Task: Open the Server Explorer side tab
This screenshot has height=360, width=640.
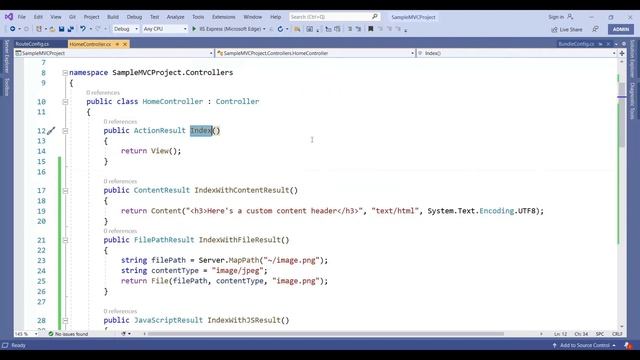Action: (6, 57)
